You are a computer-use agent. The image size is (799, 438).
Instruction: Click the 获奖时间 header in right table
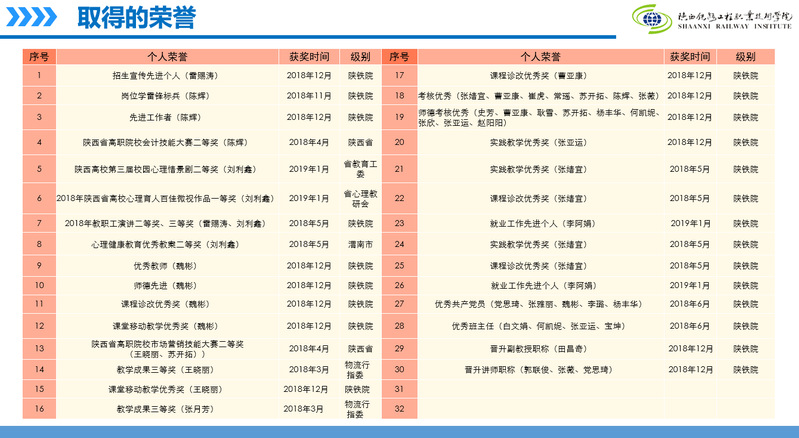coord(690,57)
